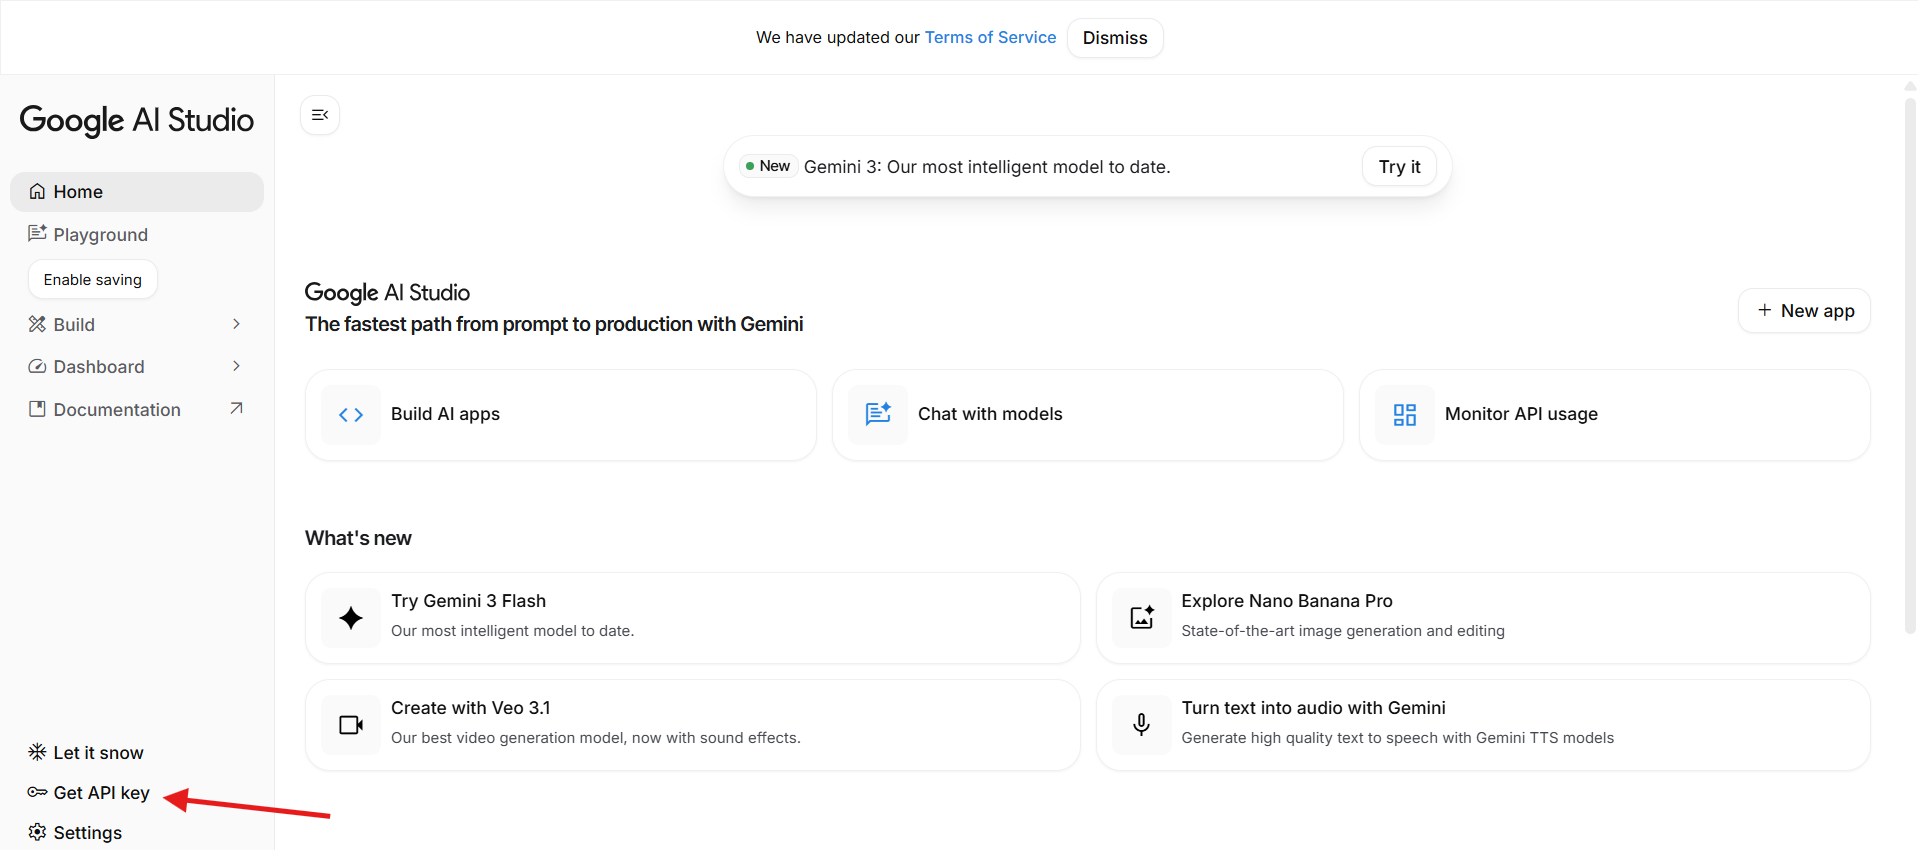1918x850 pixels.
Task: Go to Home in sidebar
Action: point(78,192)
